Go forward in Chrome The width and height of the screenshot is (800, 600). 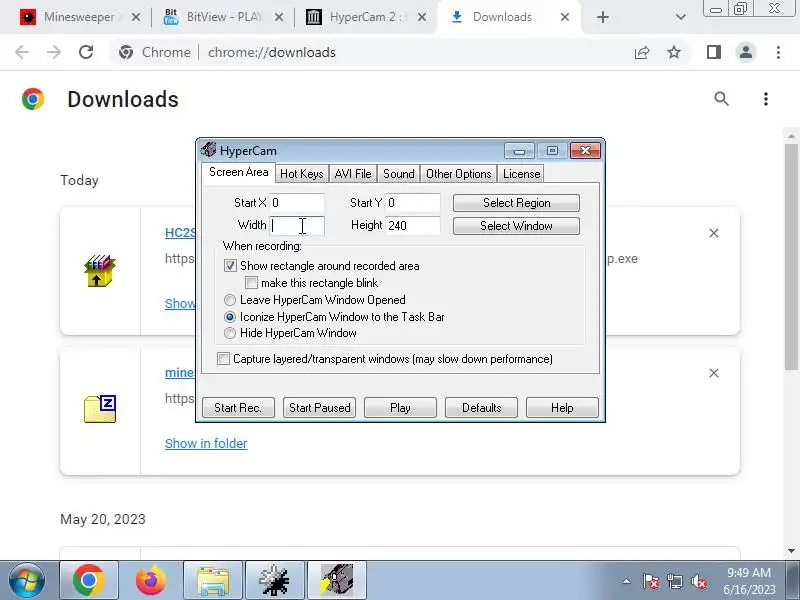(x=54, y=52)
